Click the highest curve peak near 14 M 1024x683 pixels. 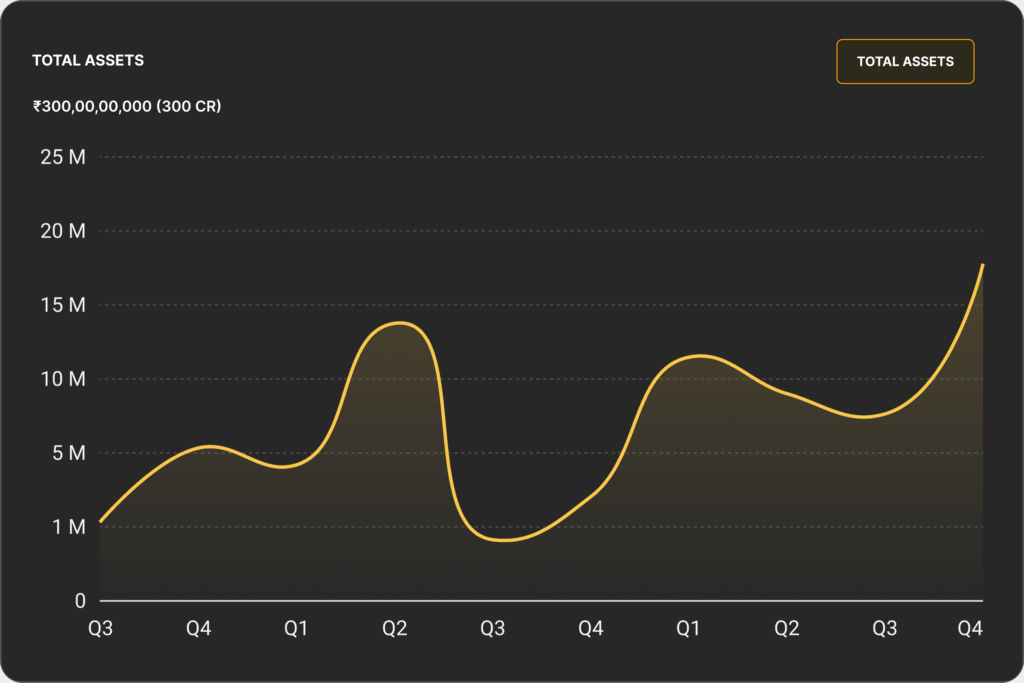[x=400, y=322]
